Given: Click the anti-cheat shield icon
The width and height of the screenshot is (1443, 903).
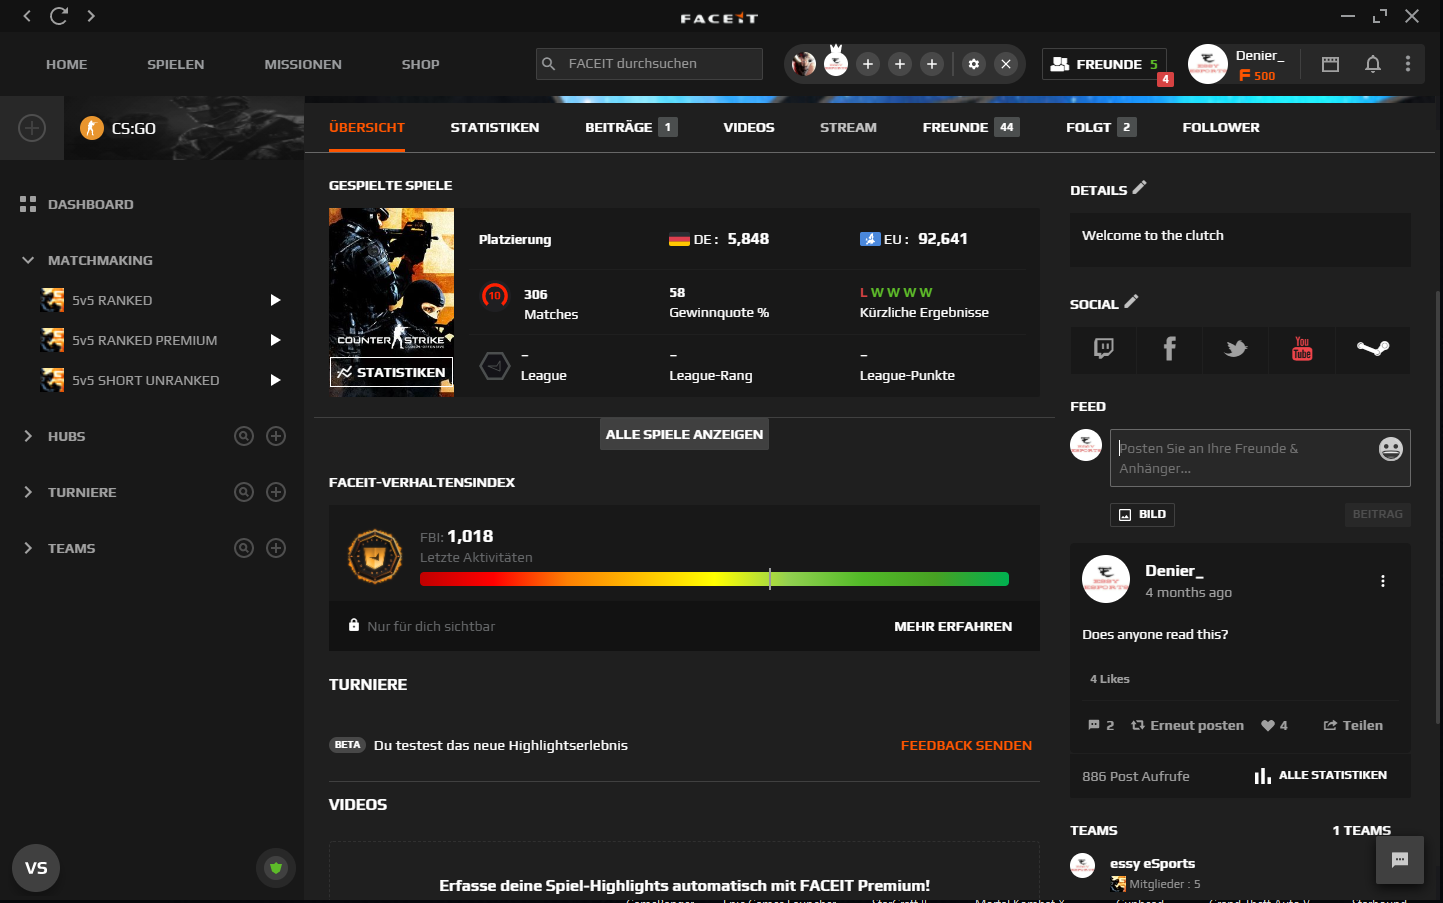Looking at the screenshot, I should 276,868.
